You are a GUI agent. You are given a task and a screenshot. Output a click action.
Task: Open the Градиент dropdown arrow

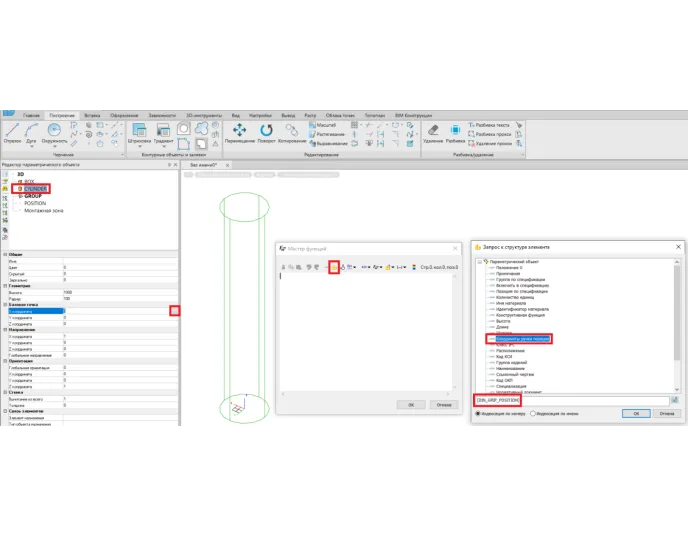[x=164, y=147]
